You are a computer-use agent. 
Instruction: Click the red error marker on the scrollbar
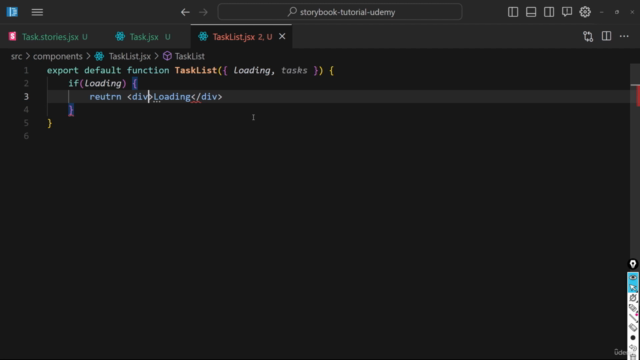637,96
